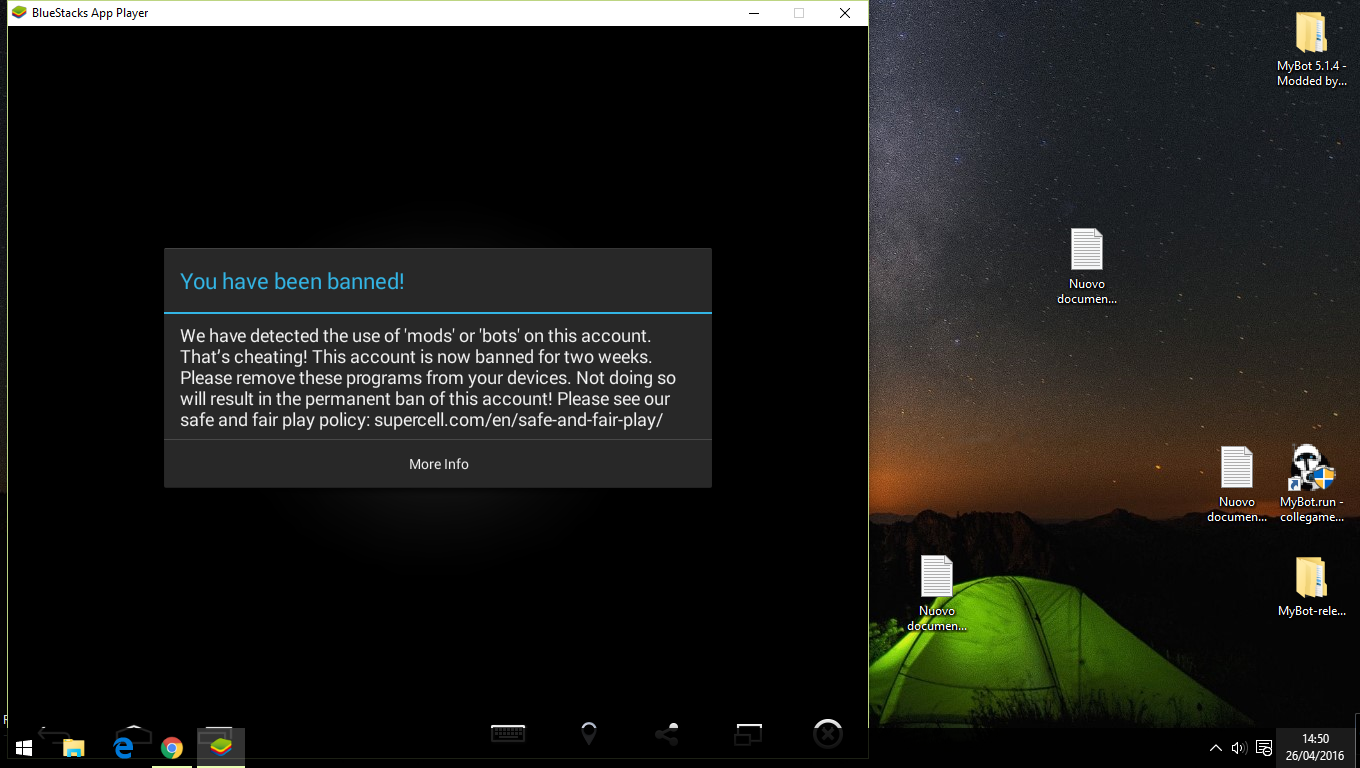Select the upper Nuovo documento text file
This screenshot has height=768, width=1360.
click(x=1086, y=266)
